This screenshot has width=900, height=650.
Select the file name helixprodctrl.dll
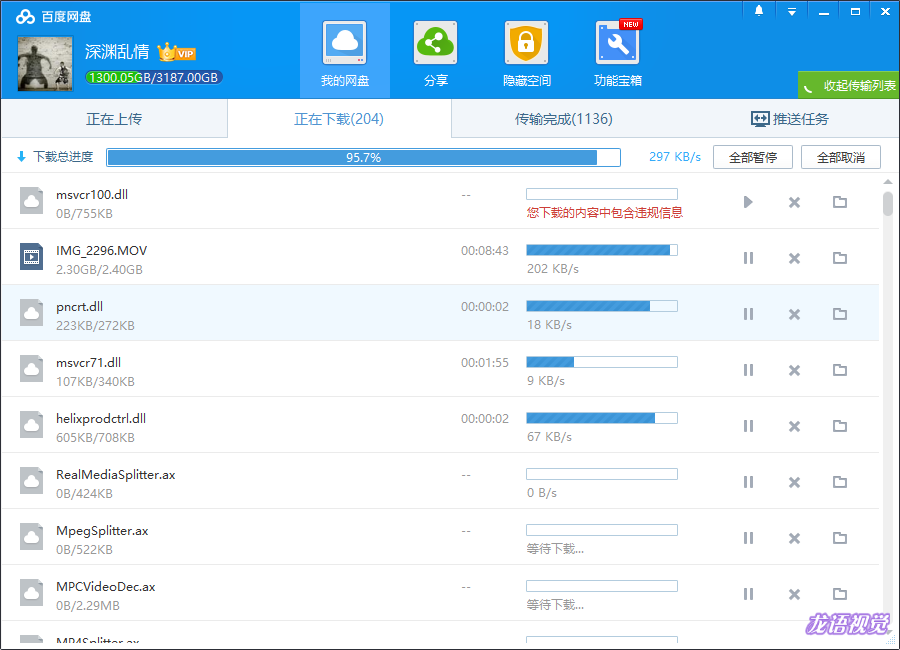point(101,419)
